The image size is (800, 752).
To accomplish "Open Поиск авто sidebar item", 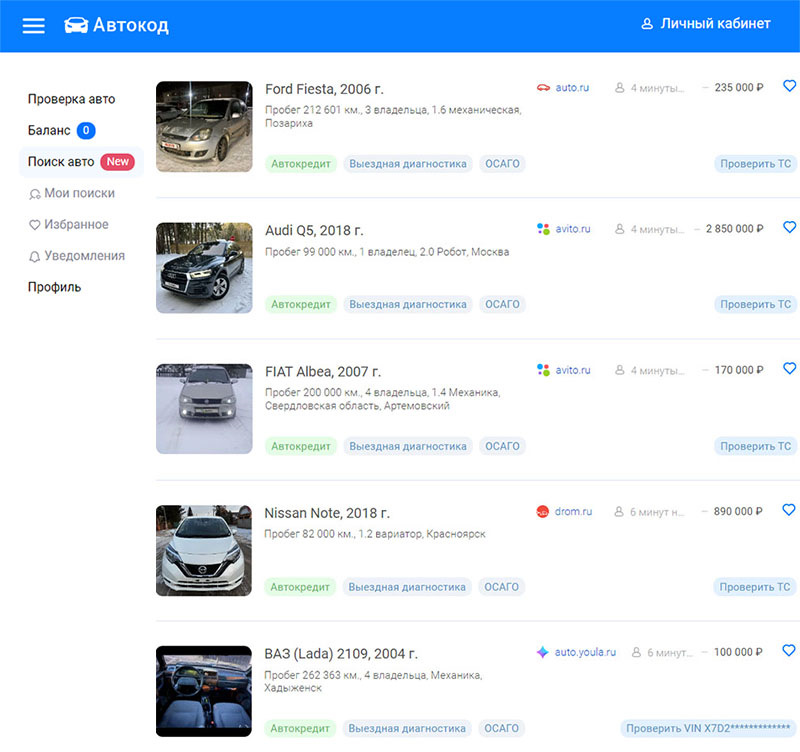I will click(x=61, y=162).
